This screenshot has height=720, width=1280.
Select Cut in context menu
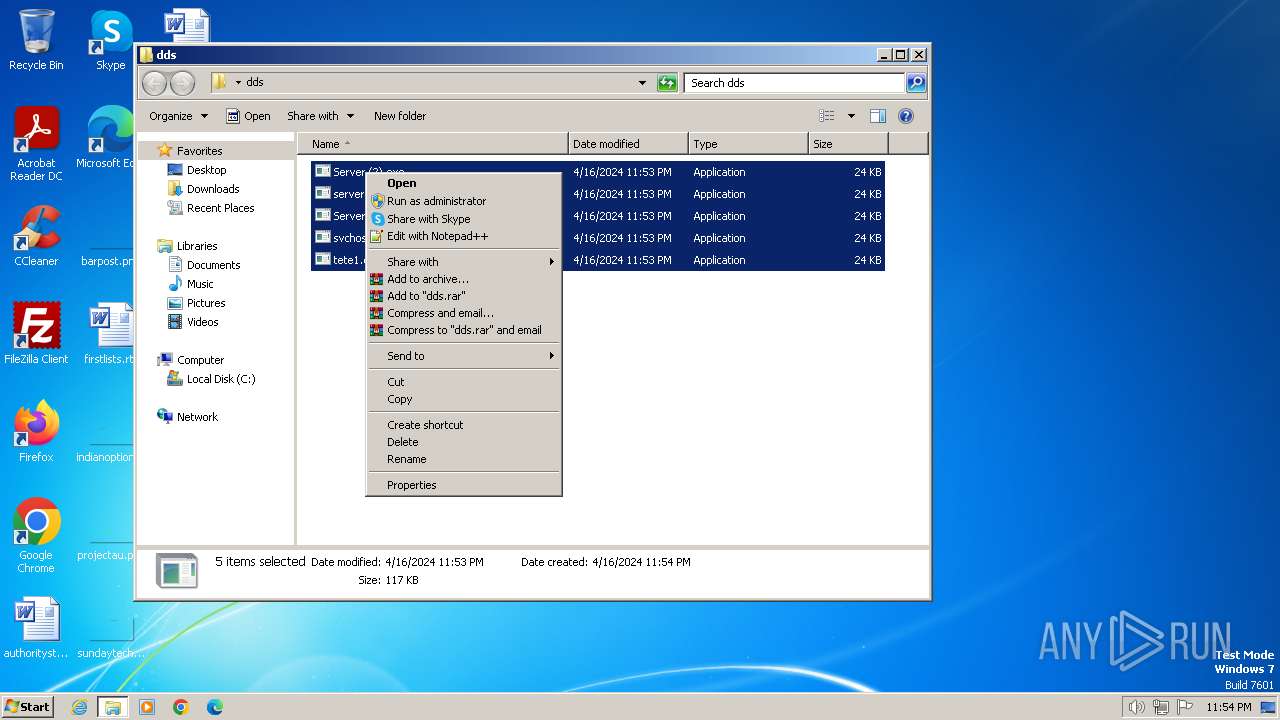point(464,382)
